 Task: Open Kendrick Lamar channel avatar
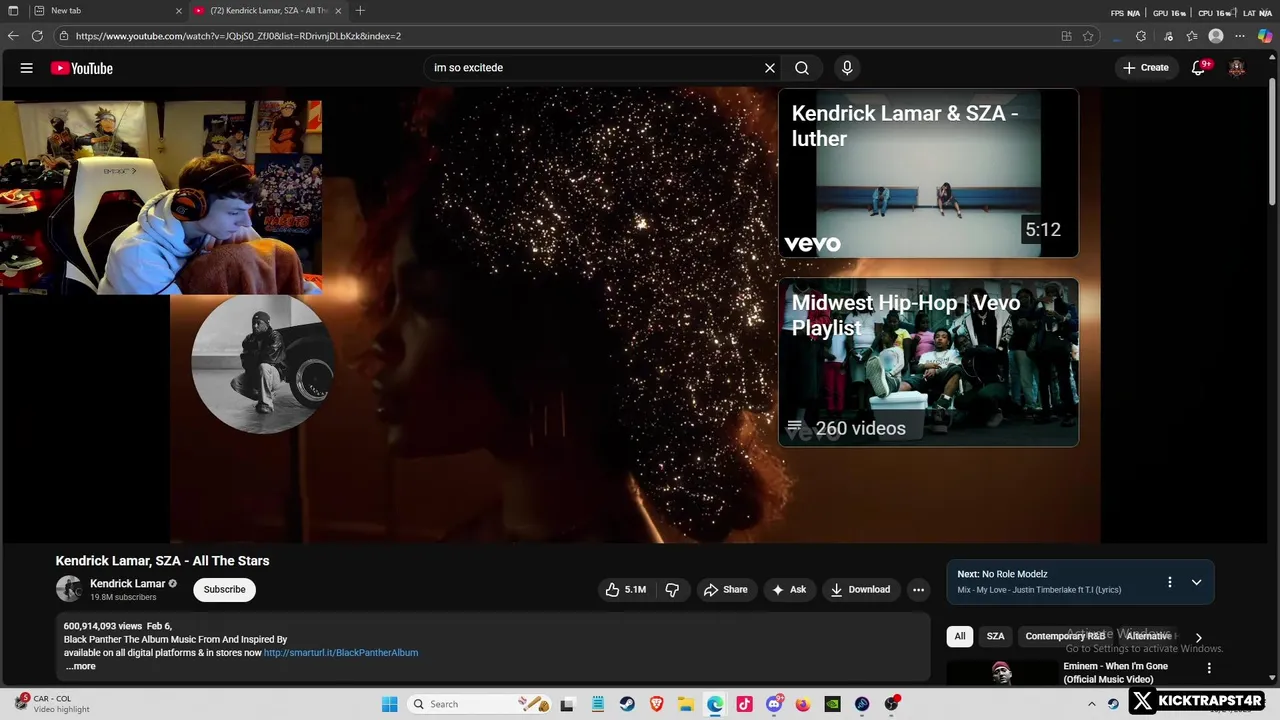coord(69,589)
